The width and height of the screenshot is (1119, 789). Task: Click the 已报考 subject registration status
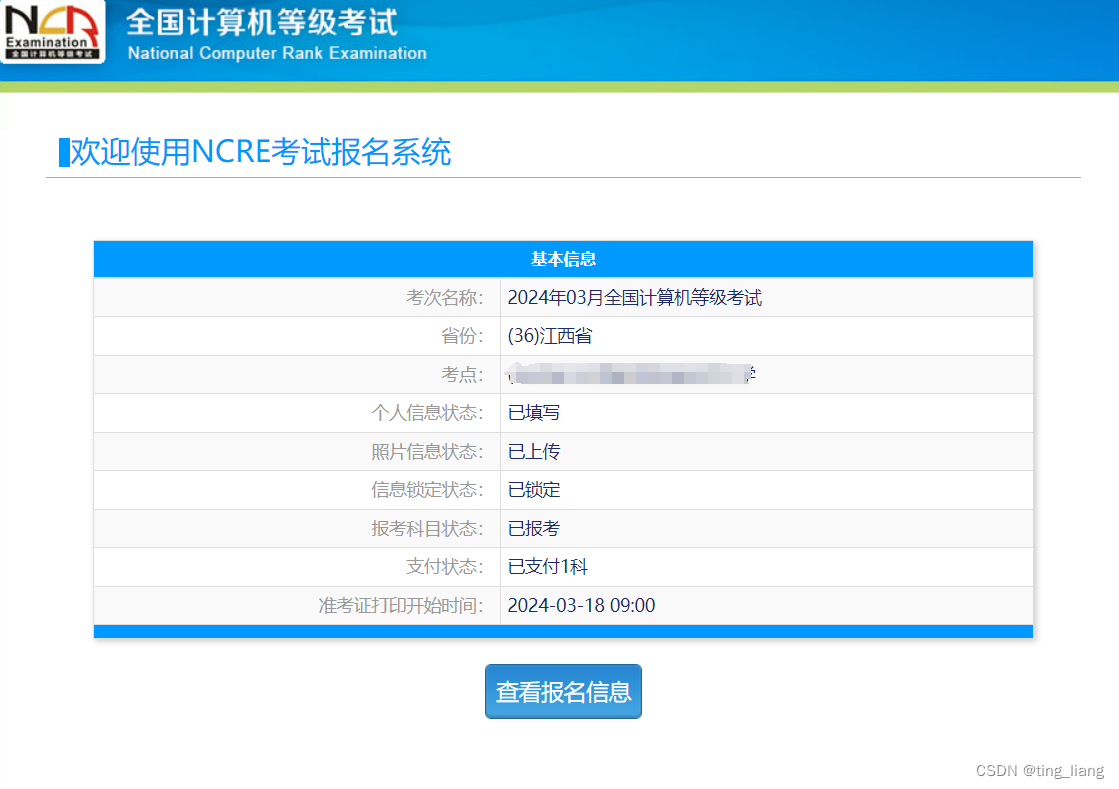[x=533, y=528]
